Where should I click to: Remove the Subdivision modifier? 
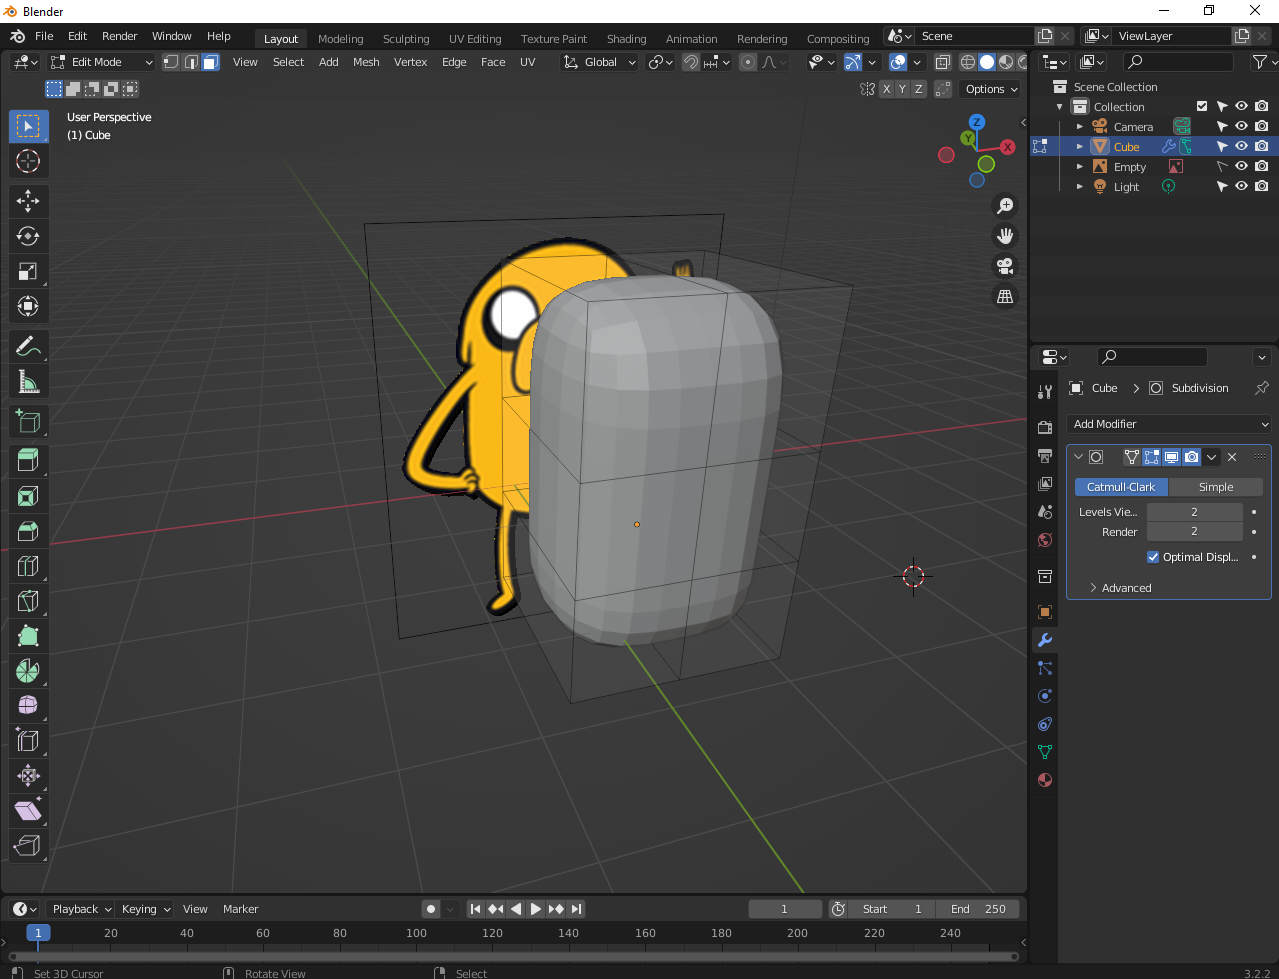1232,457
